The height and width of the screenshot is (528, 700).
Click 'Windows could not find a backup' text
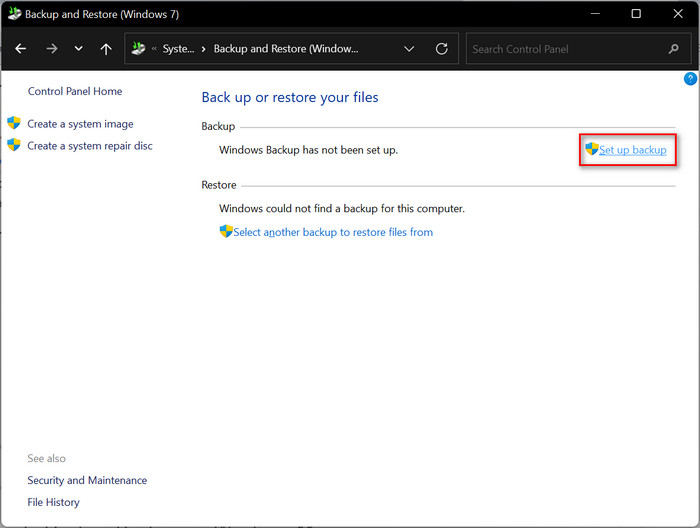(x=342, y=208)
